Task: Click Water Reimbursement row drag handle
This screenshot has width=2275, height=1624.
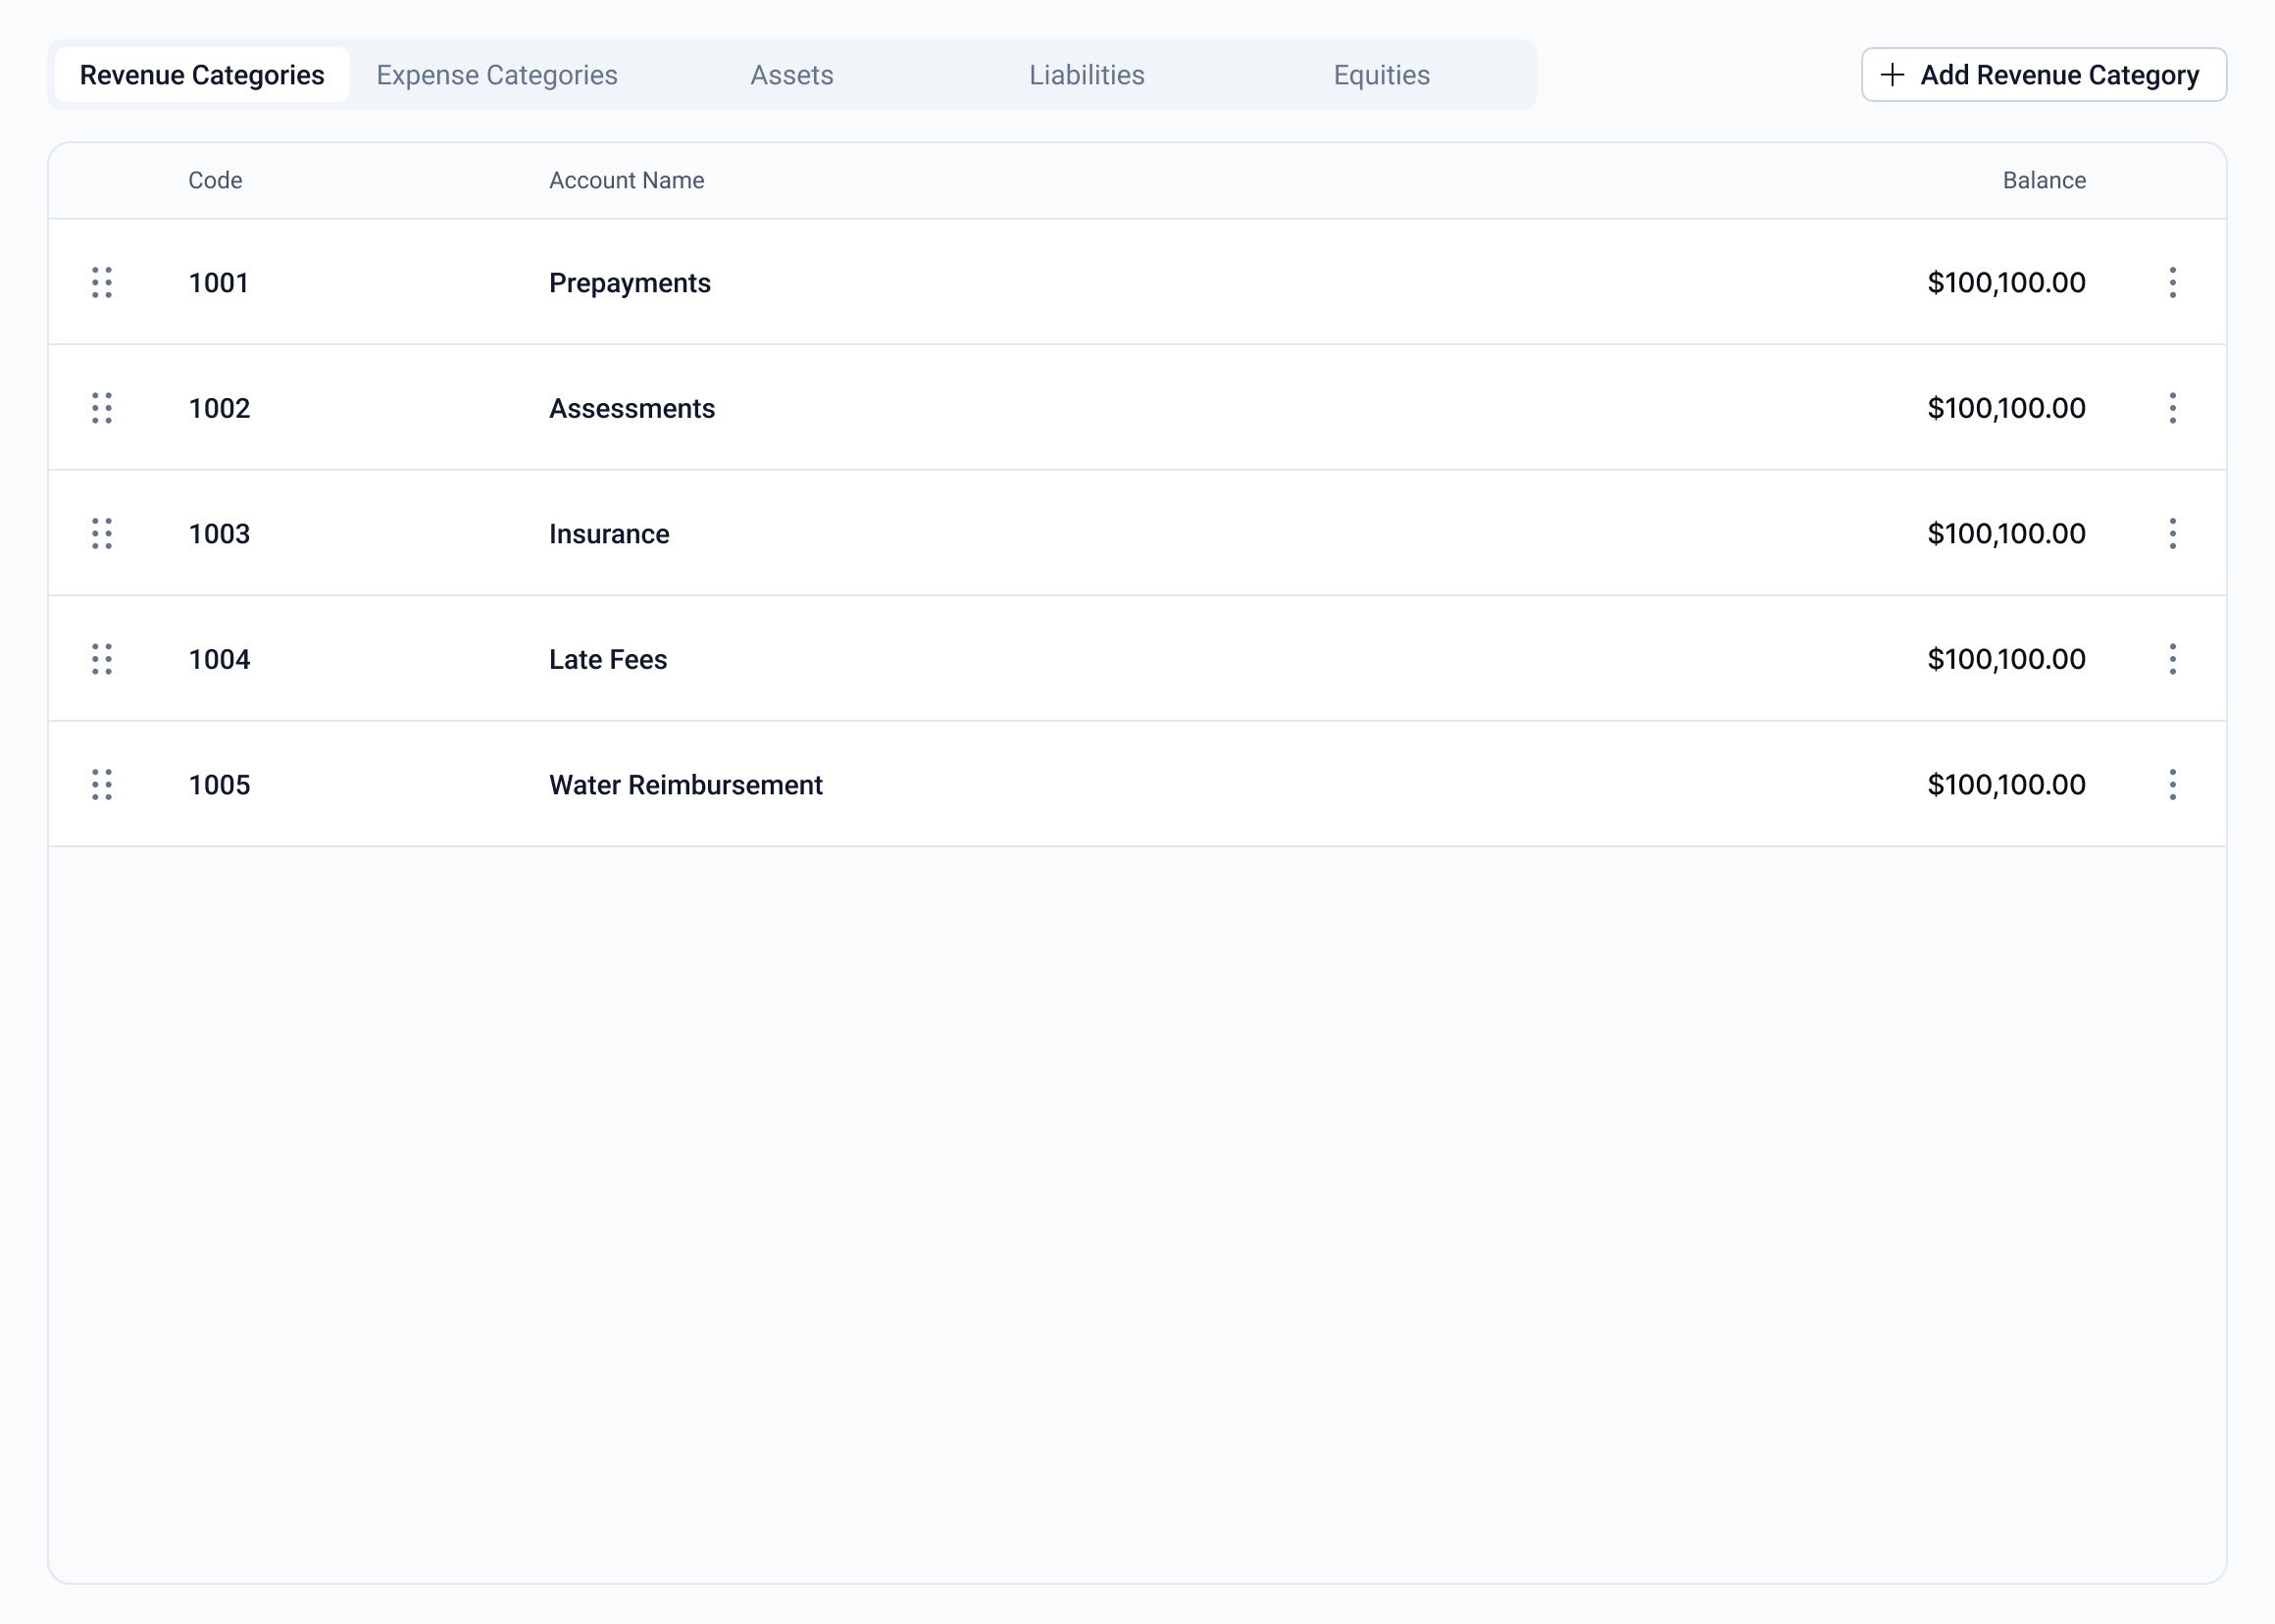Action: point(101,784)
